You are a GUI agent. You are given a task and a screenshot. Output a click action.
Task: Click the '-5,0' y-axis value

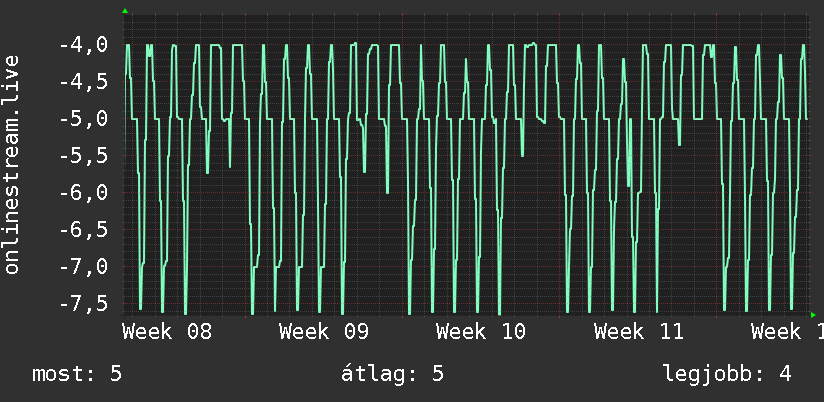[x=83, y=119]
